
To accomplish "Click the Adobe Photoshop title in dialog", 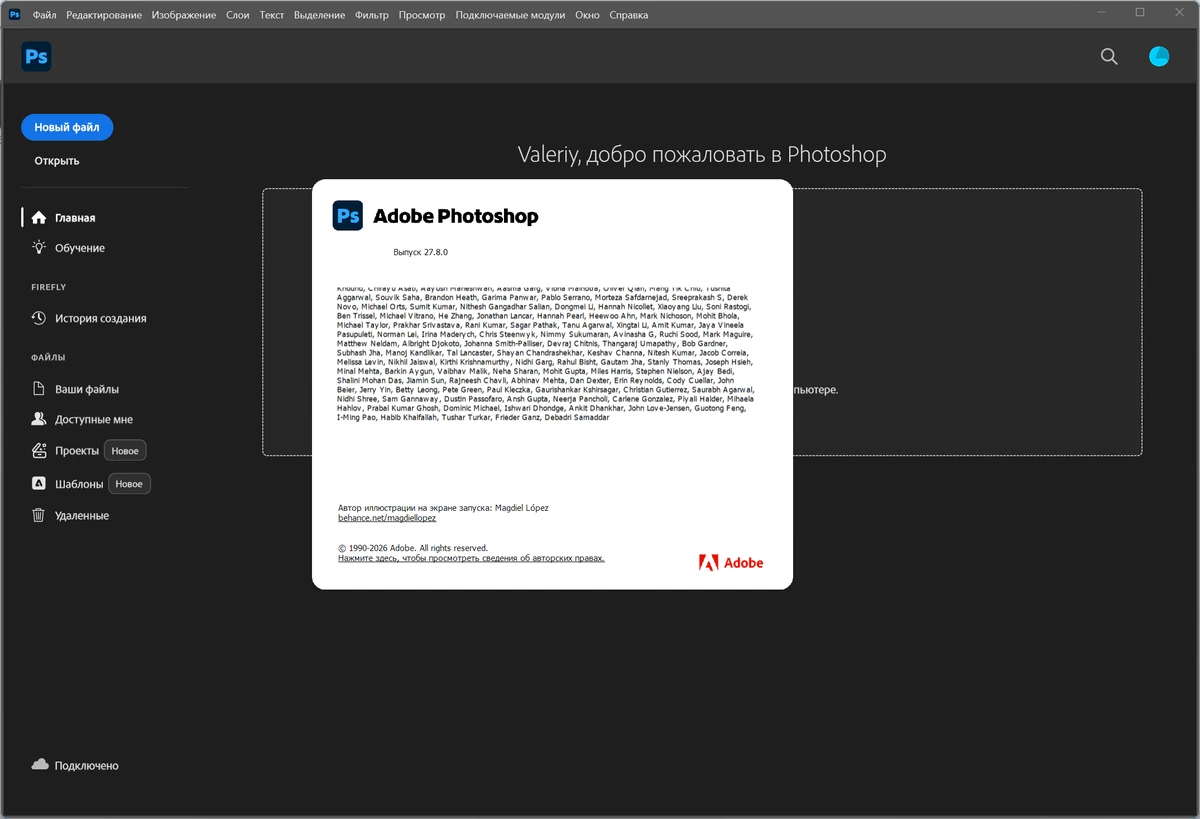I will point(456,216).
